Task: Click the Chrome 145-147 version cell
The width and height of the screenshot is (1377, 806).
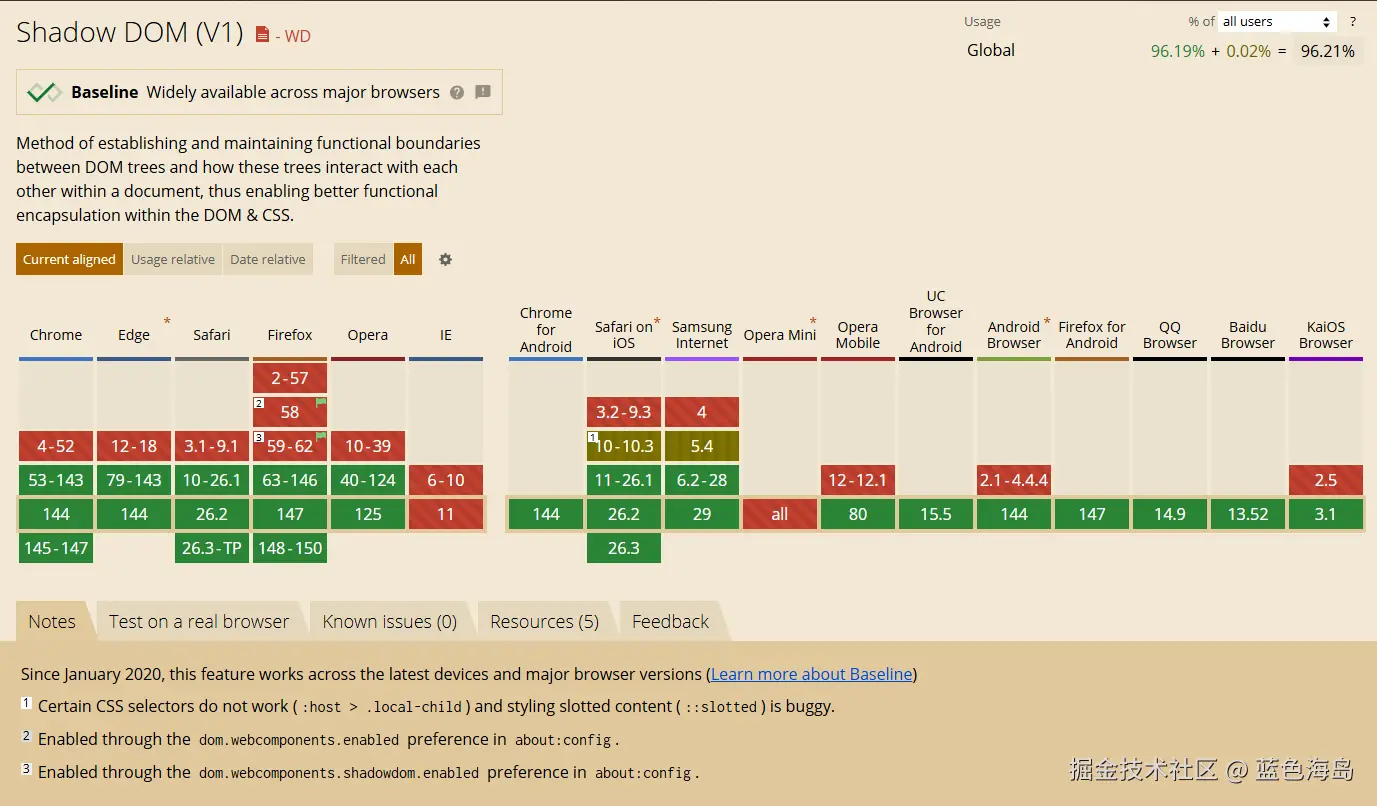Action: tap(56, 548)
